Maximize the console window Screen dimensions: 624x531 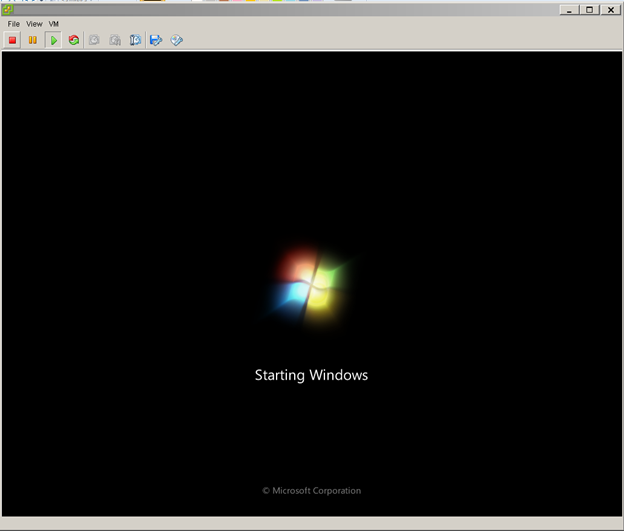589,10
